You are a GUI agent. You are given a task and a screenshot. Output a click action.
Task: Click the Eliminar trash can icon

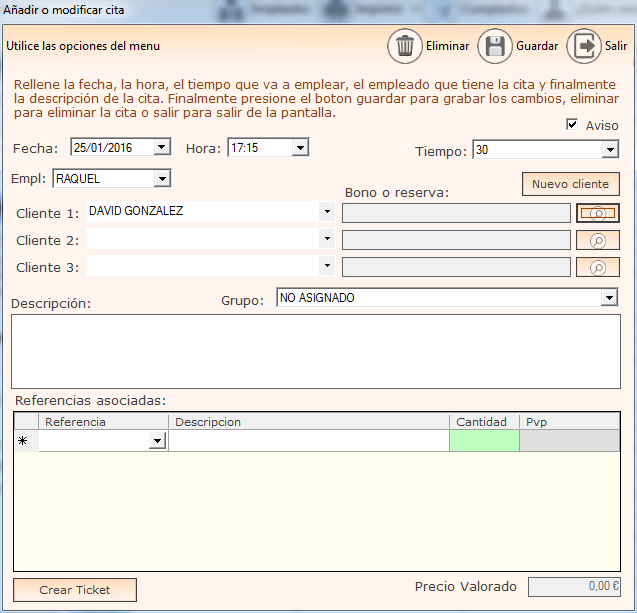pyautogui.click(x=405, y=46)
